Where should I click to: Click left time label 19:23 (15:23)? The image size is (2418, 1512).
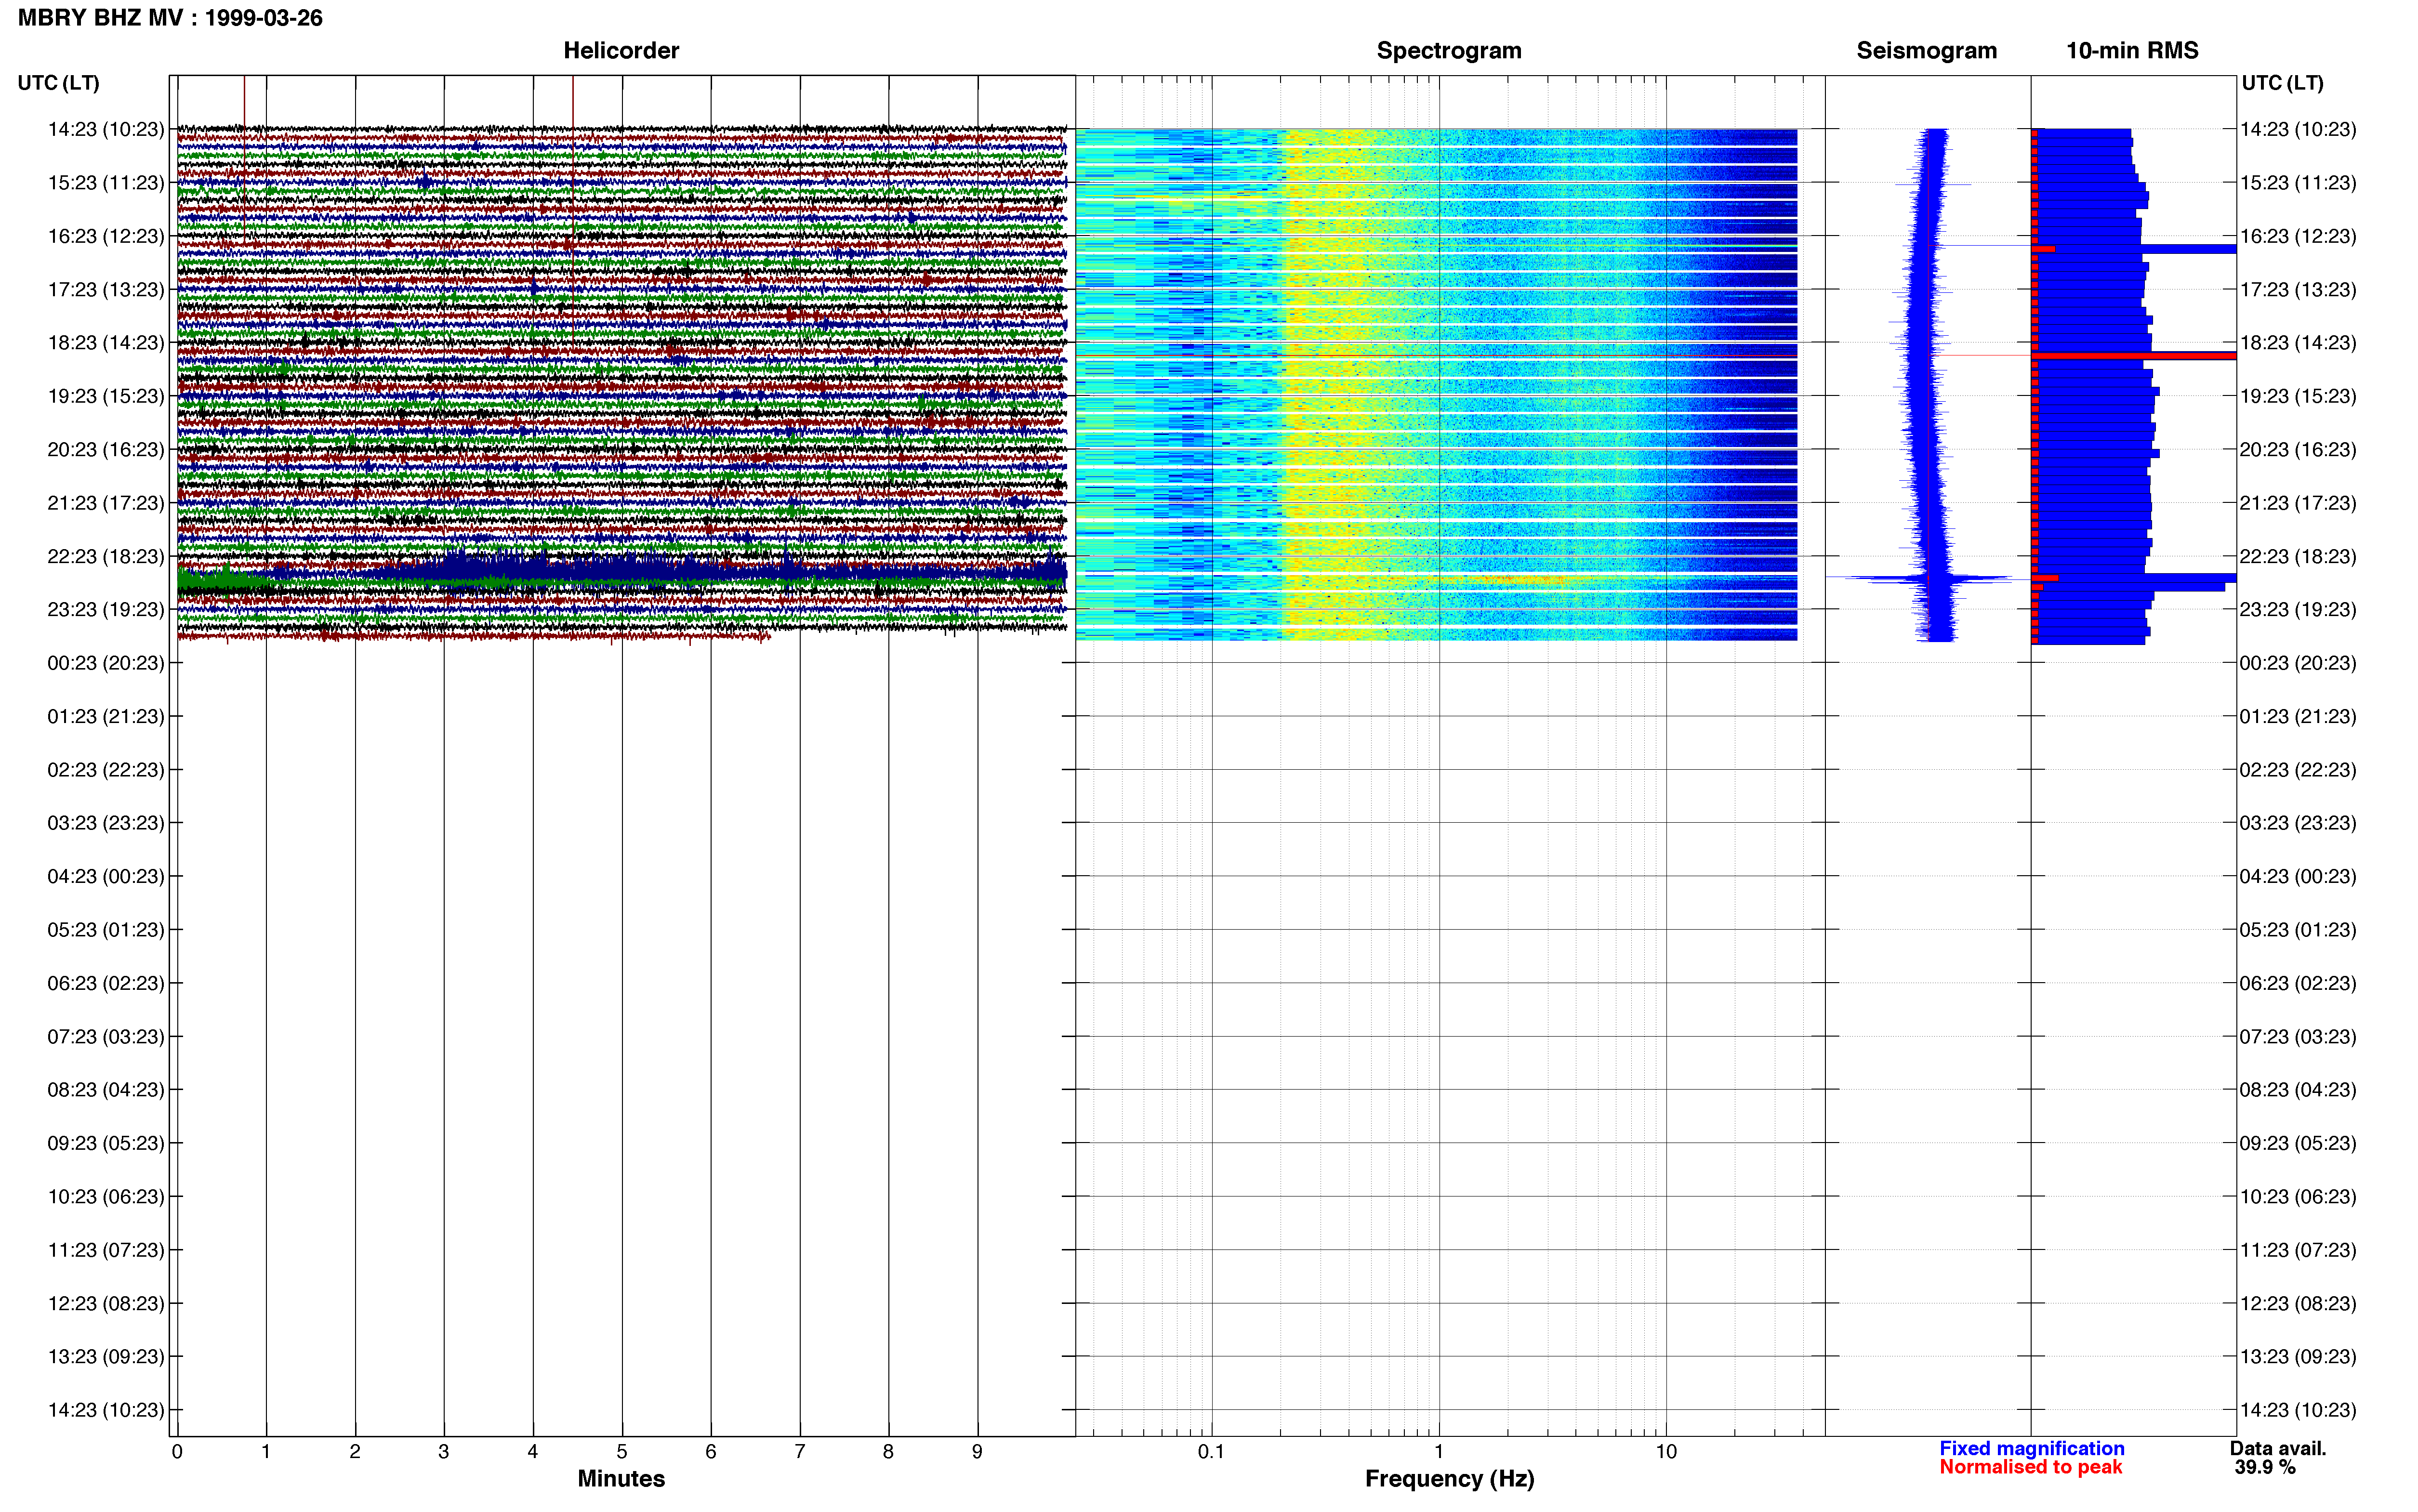click(x=105, y=396)
